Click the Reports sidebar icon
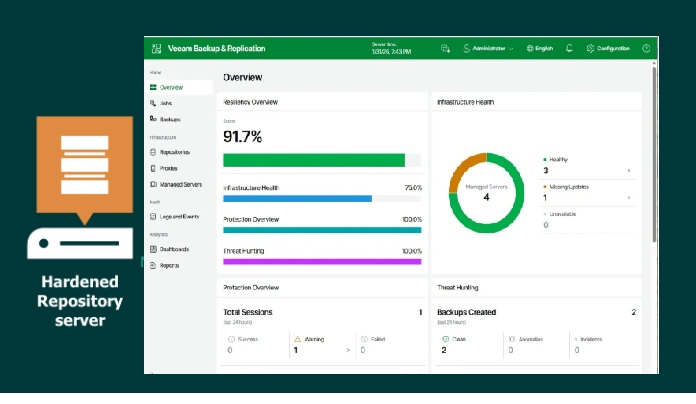This screenshot has height=404, width=696. 152,265
